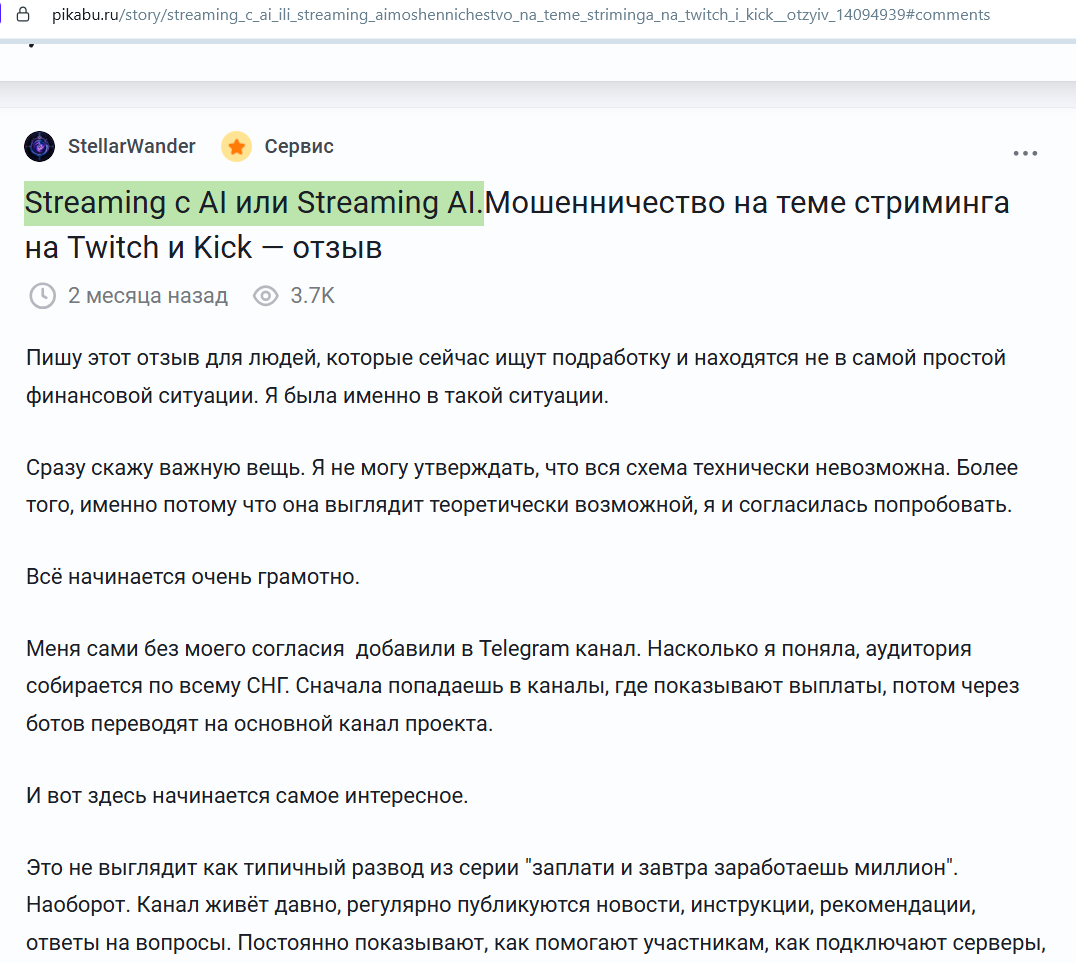
Task: Open the Сервис community link
Action: coord(299,146)
